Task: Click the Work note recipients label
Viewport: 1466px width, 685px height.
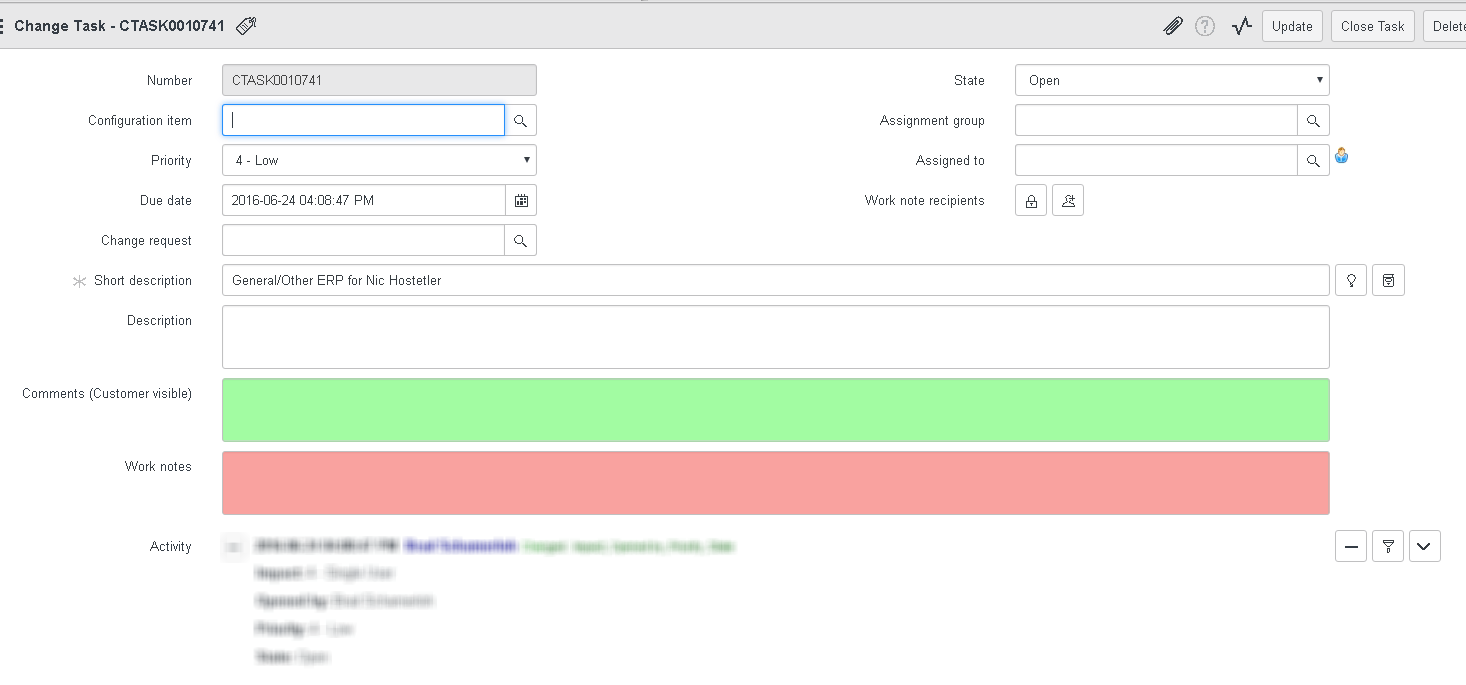Action: pyautogui.click(x=925, y=200)
